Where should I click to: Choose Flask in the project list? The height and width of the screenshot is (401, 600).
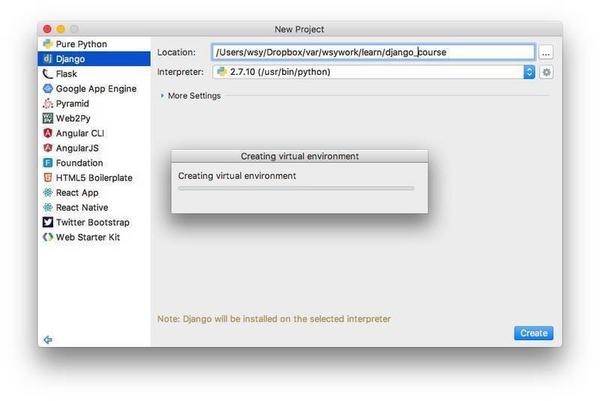point(94,74)
